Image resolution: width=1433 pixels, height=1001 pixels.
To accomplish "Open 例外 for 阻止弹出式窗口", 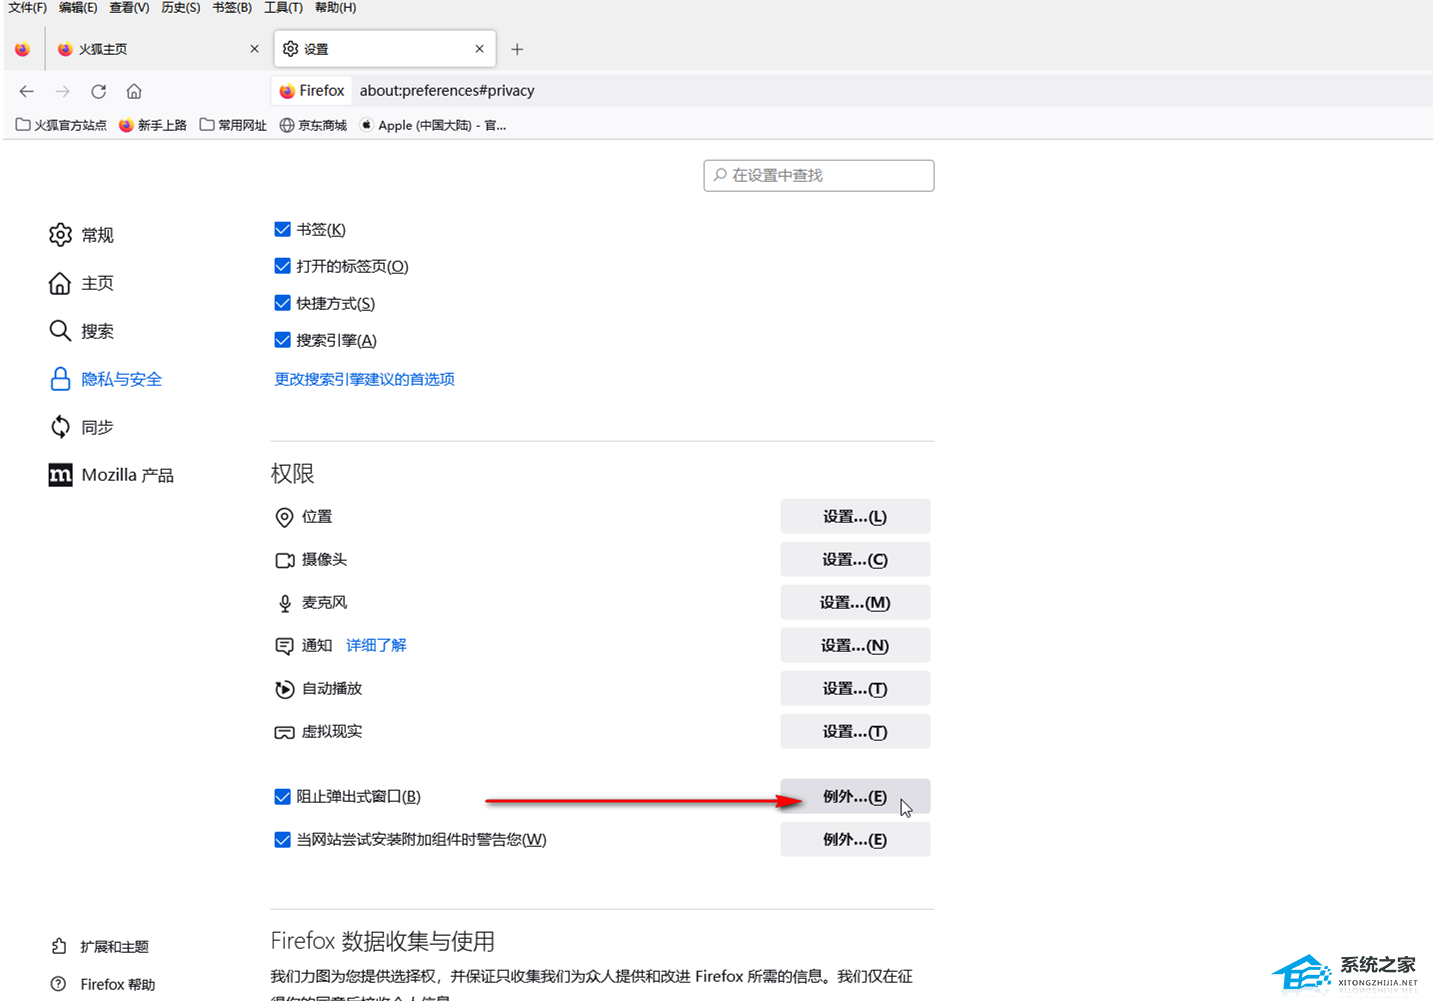I will tap(855, 796).
